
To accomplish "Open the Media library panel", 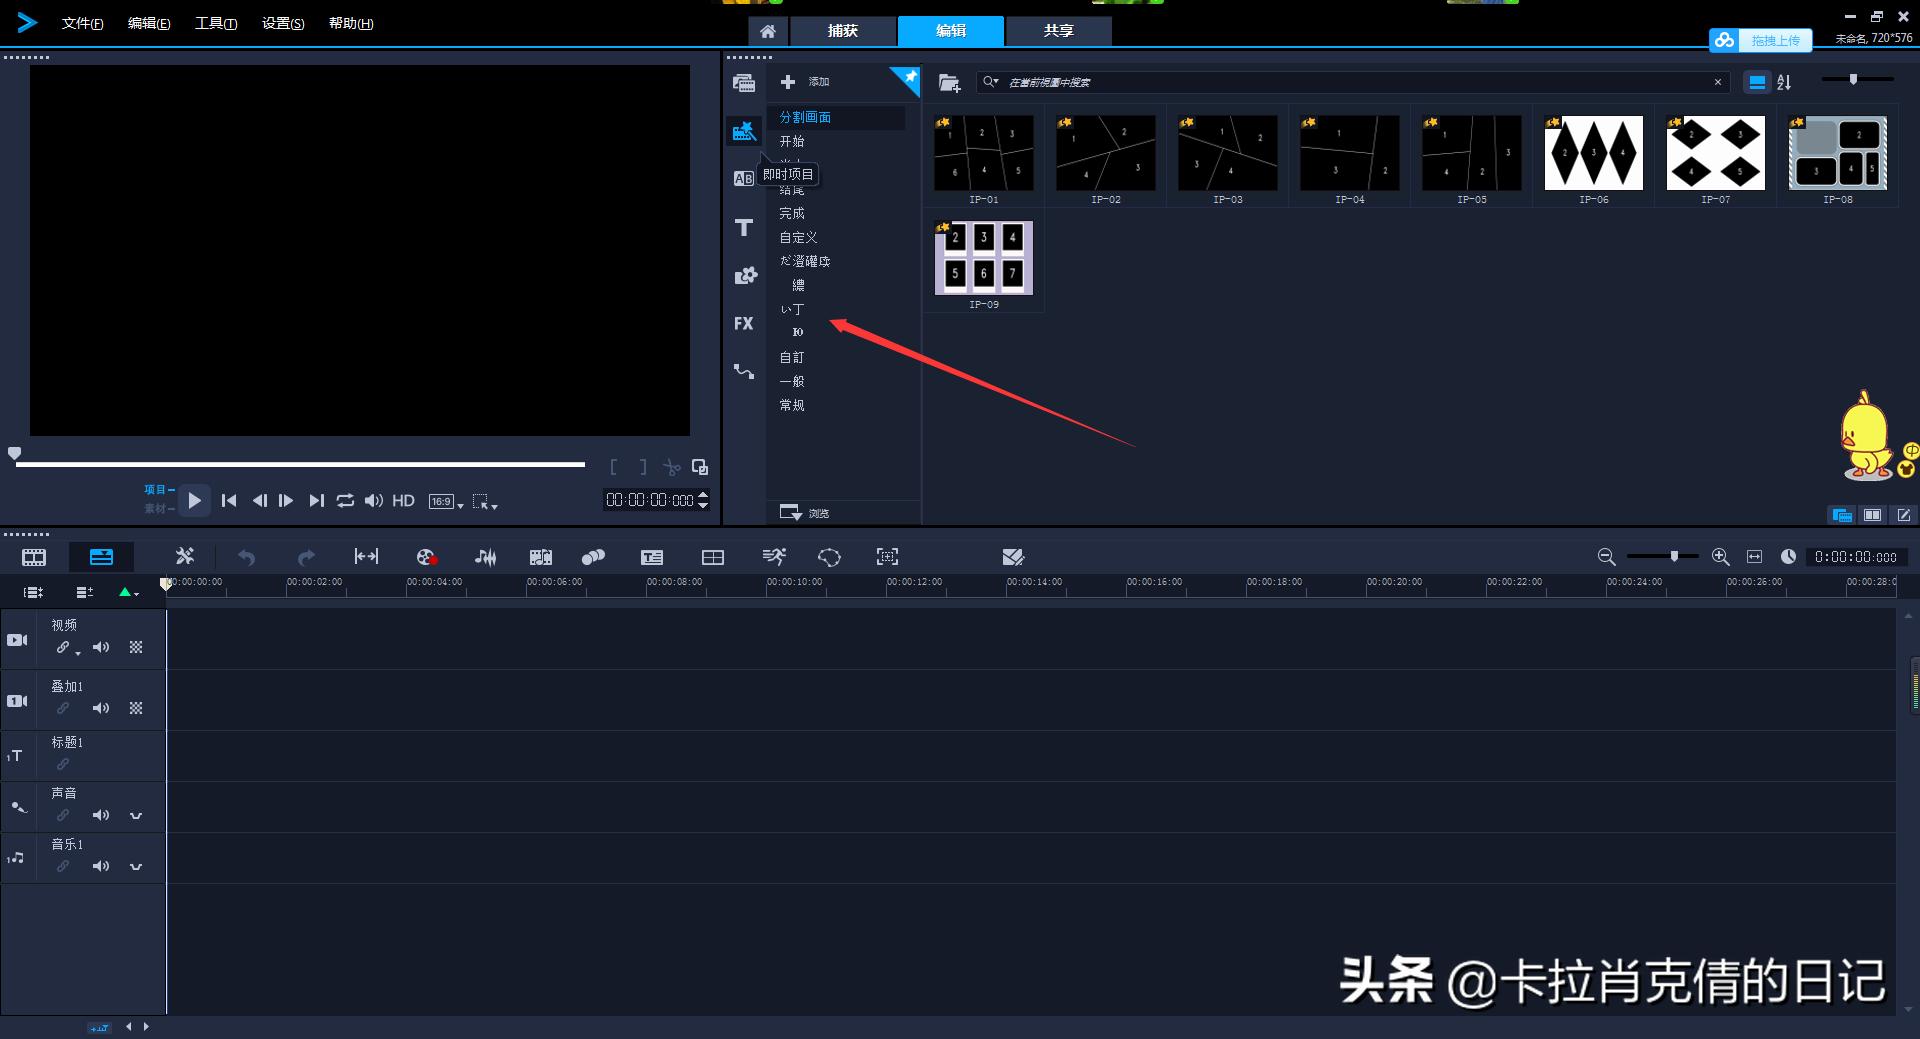I will [744, 83].
